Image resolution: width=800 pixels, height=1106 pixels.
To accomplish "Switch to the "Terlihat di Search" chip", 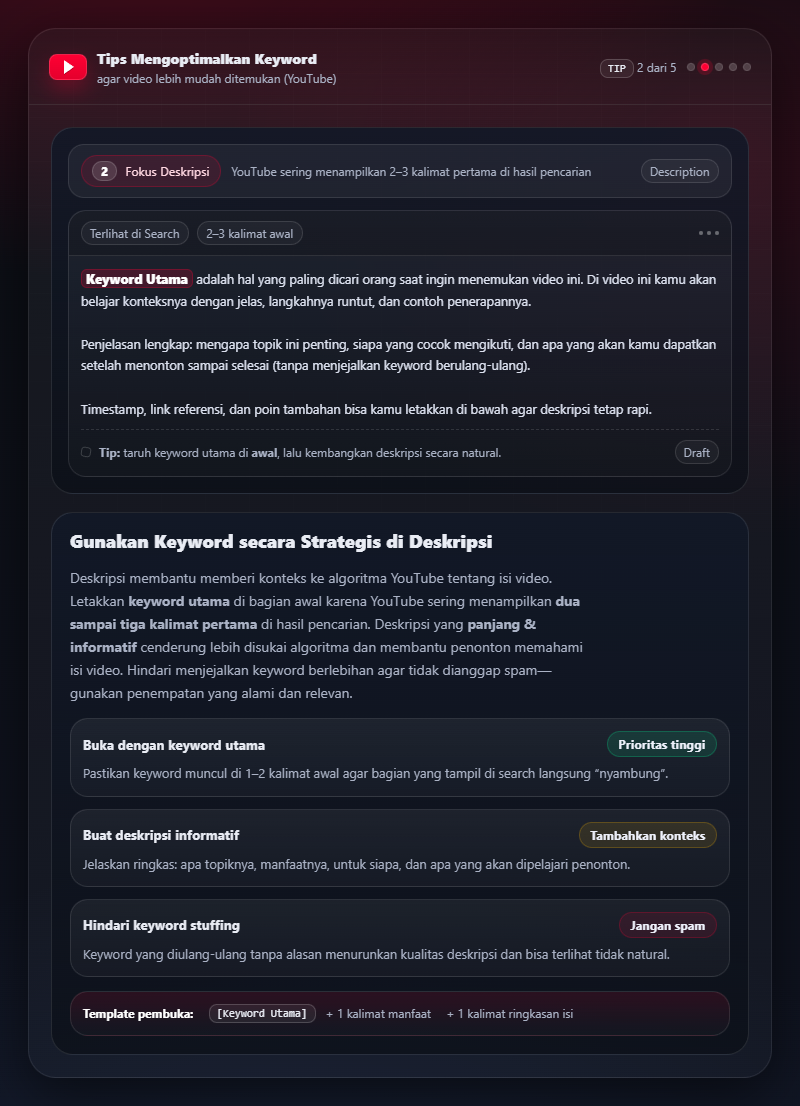I will coord(134,232).
